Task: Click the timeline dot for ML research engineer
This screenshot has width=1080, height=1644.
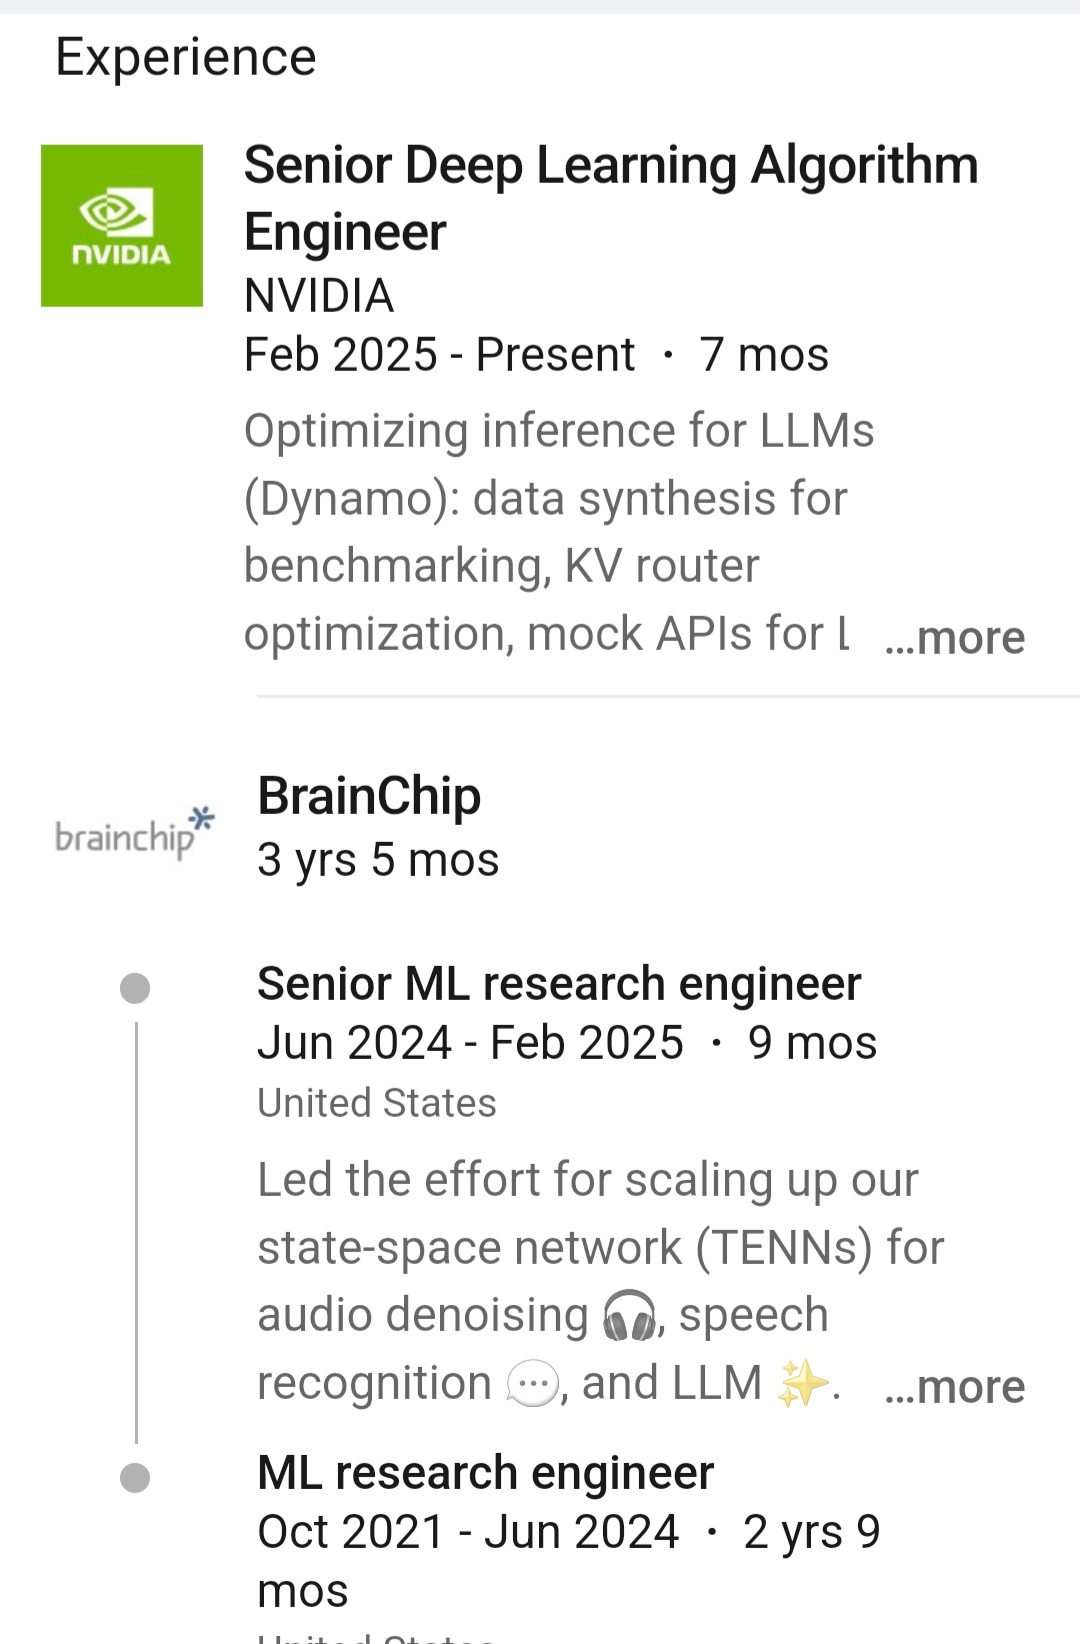Action: 135,1478
